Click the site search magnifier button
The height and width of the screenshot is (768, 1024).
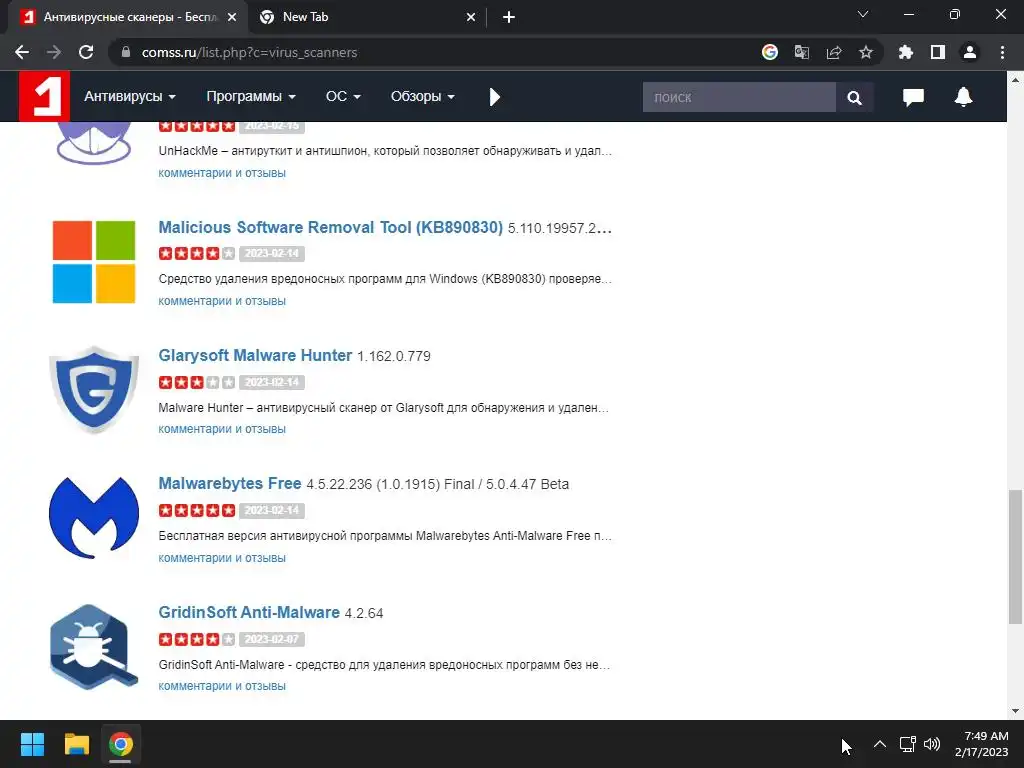click(854, 97)
